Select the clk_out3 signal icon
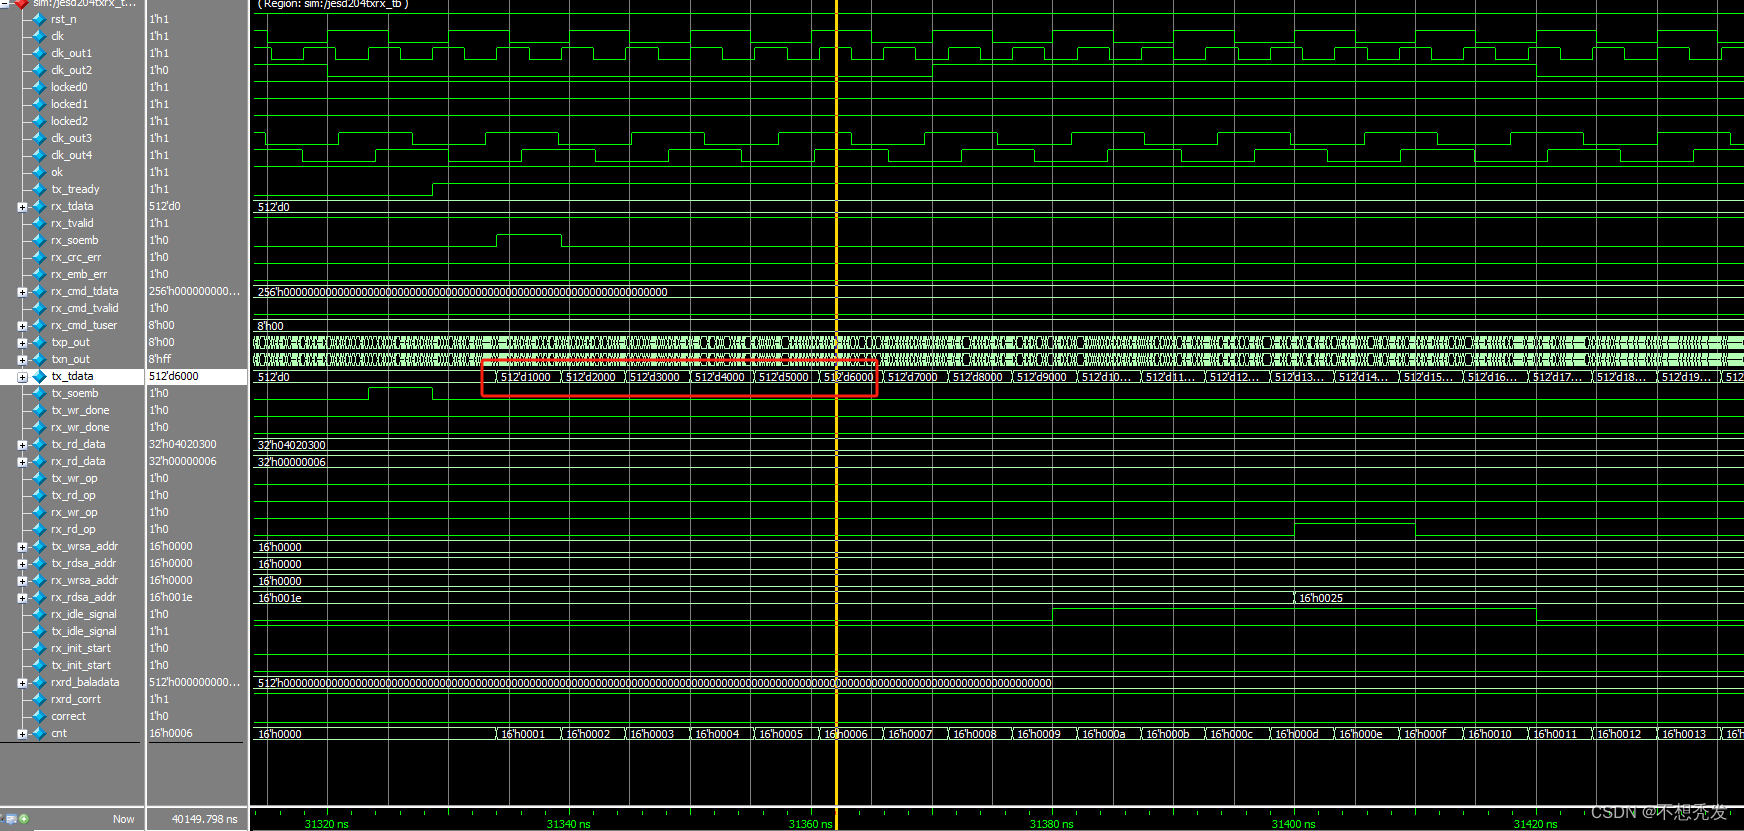This screenshot has width=1744, height=831. [x=39, y=138]
